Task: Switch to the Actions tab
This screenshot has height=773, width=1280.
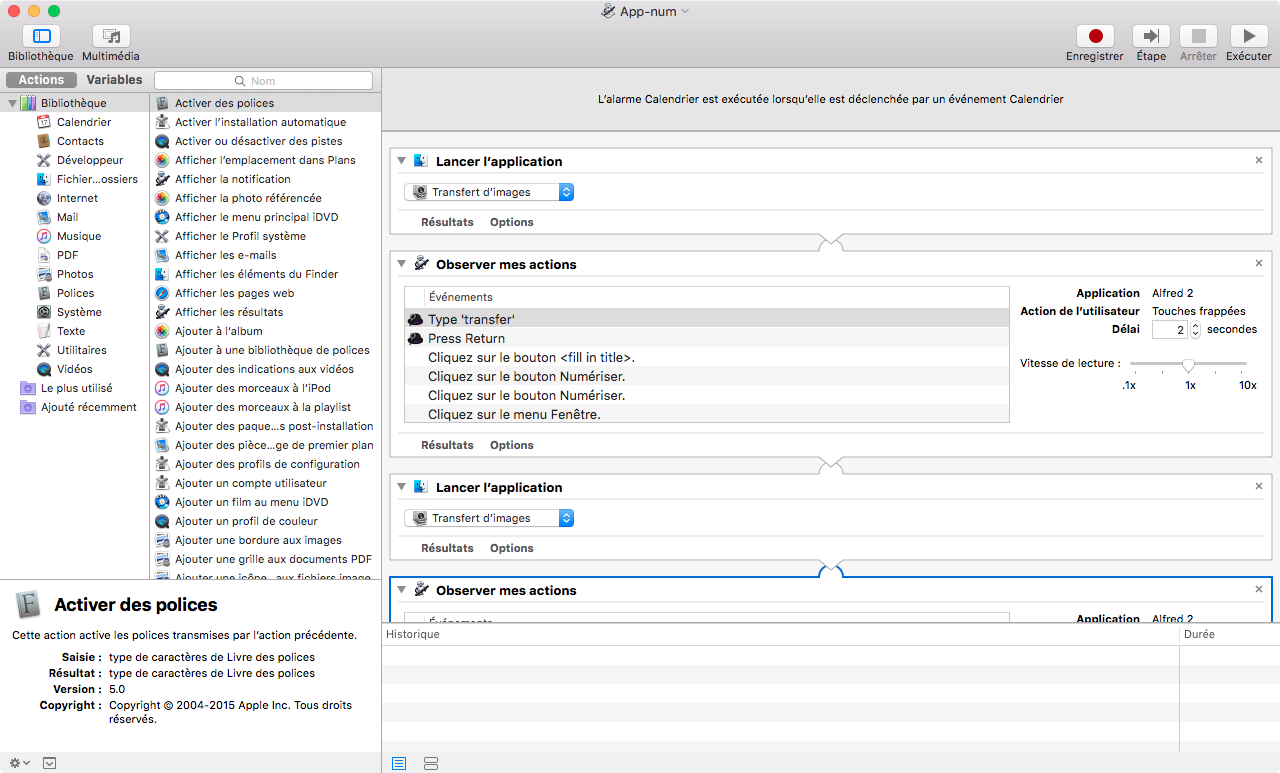Action: pos(41,80)
